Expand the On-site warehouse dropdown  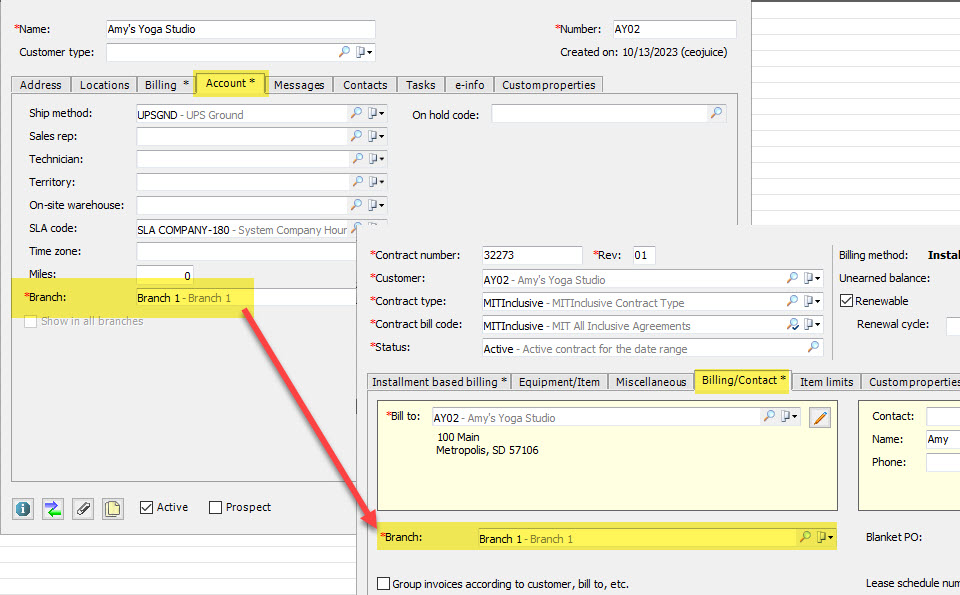click(376, 204)
